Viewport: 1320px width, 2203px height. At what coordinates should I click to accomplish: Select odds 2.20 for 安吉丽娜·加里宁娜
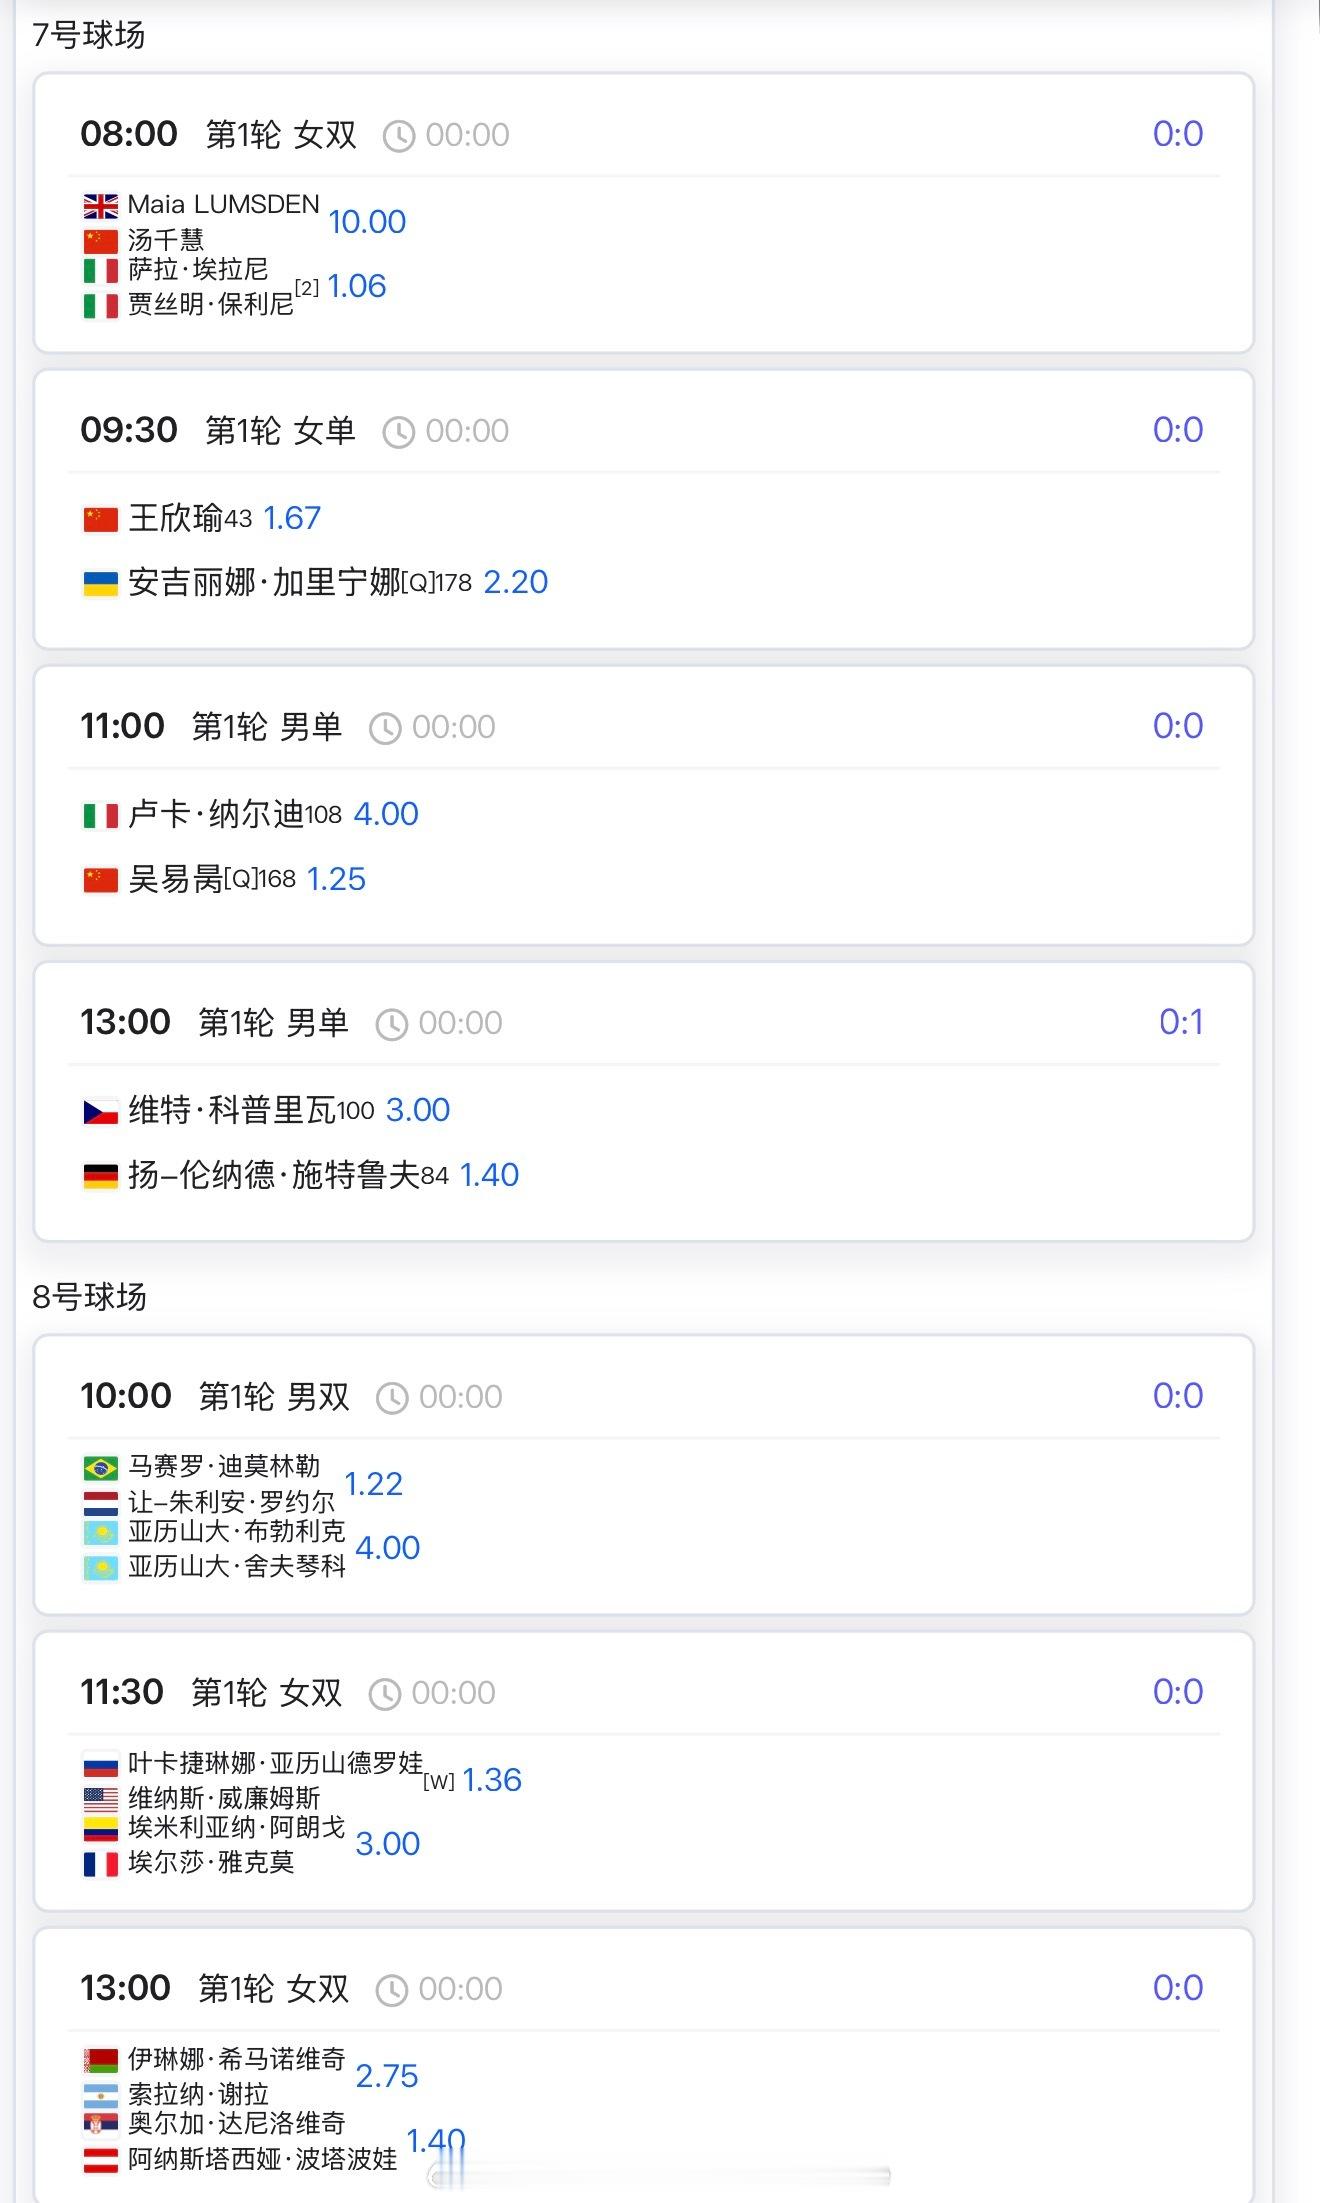point(516,582)
